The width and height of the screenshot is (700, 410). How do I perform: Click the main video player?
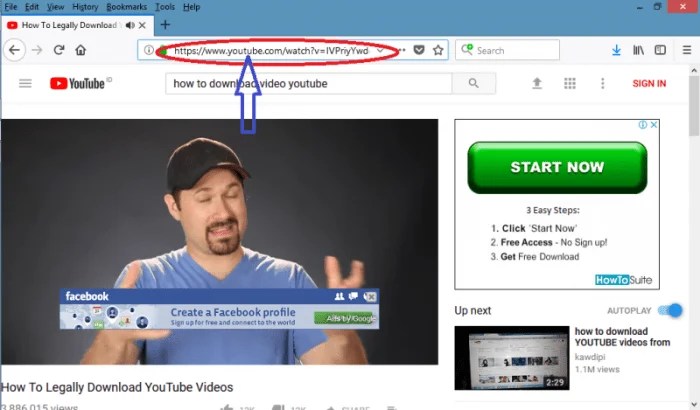[219, 242]
